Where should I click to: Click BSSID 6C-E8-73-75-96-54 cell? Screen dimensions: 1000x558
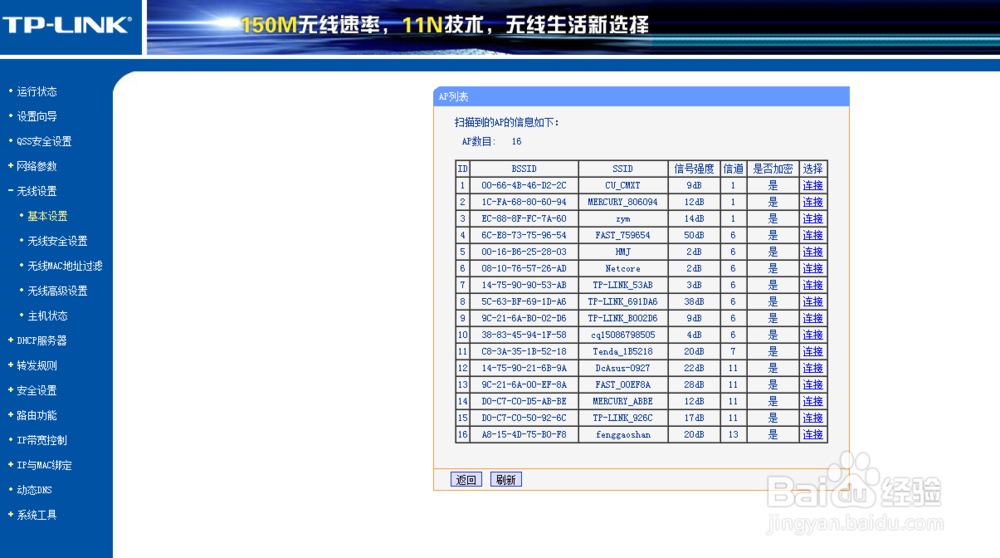pos(524,235)
